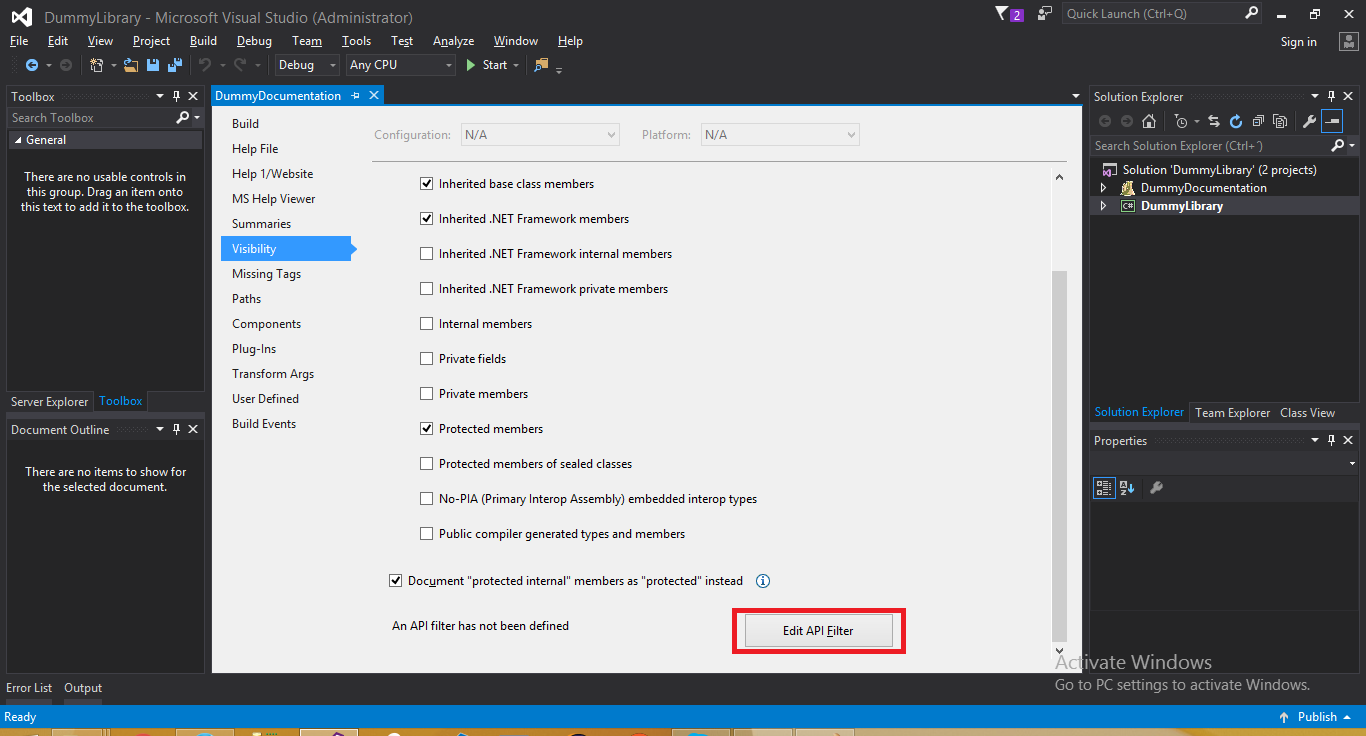Screen dimensions: 1366x736
Task: Expand the DummyLibrary project node
Action: coord(1104,206)
